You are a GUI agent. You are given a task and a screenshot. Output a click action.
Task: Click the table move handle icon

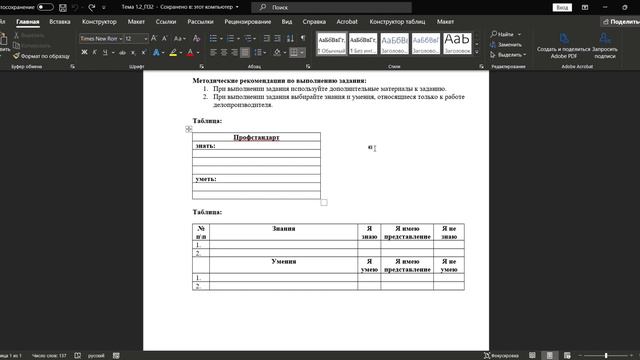tap(188, 129)
